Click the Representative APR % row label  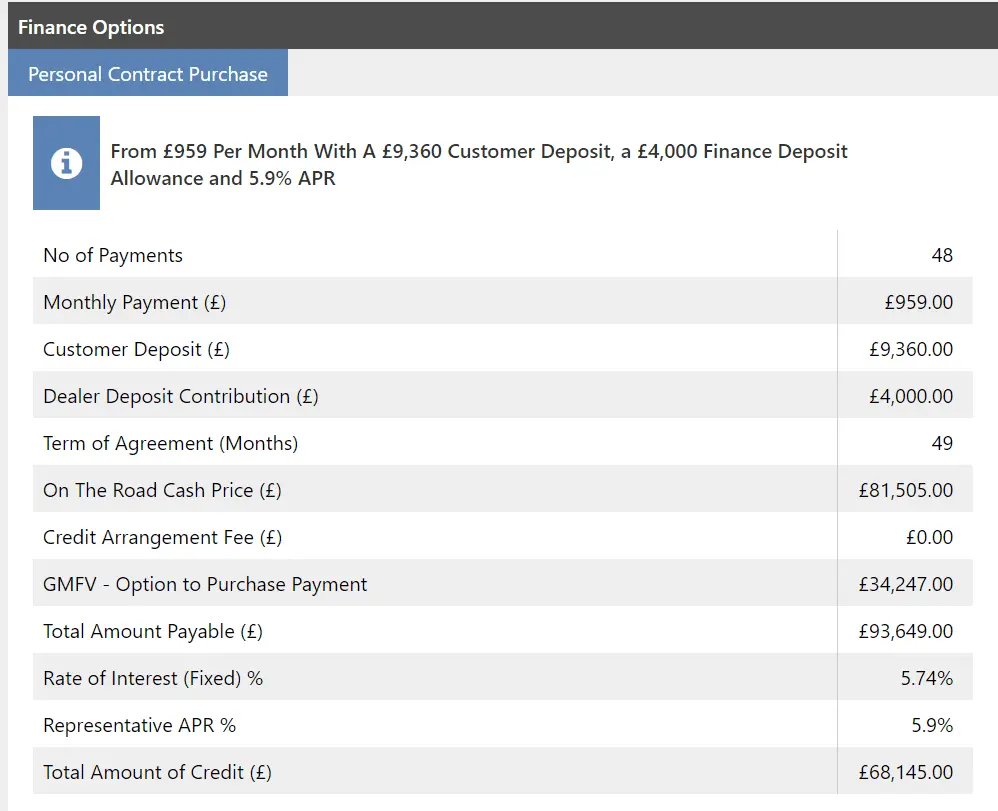point(139,725)
